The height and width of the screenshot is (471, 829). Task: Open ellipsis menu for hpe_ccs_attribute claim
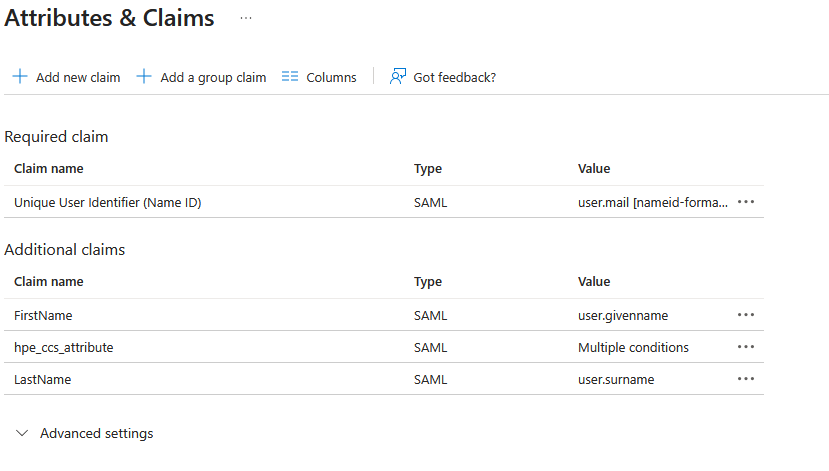coord(745,347)
